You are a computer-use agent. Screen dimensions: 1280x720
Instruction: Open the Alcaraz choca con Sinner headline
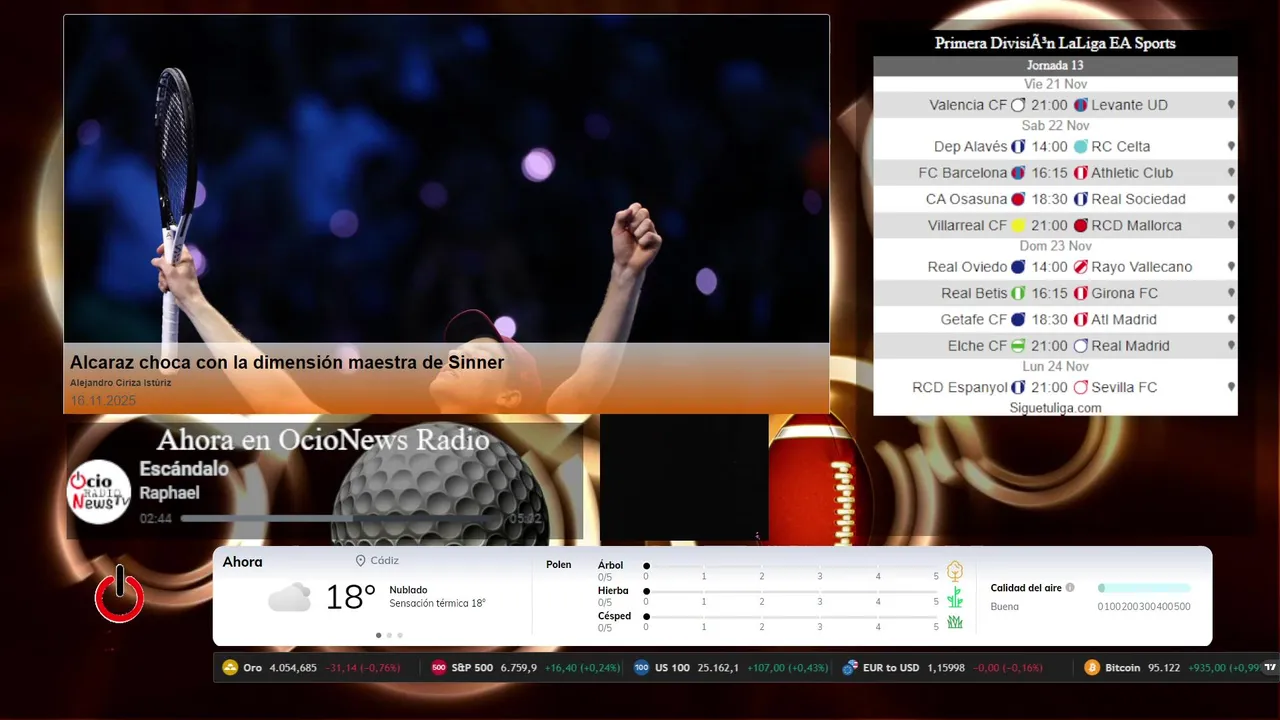[x=287, y=362]
